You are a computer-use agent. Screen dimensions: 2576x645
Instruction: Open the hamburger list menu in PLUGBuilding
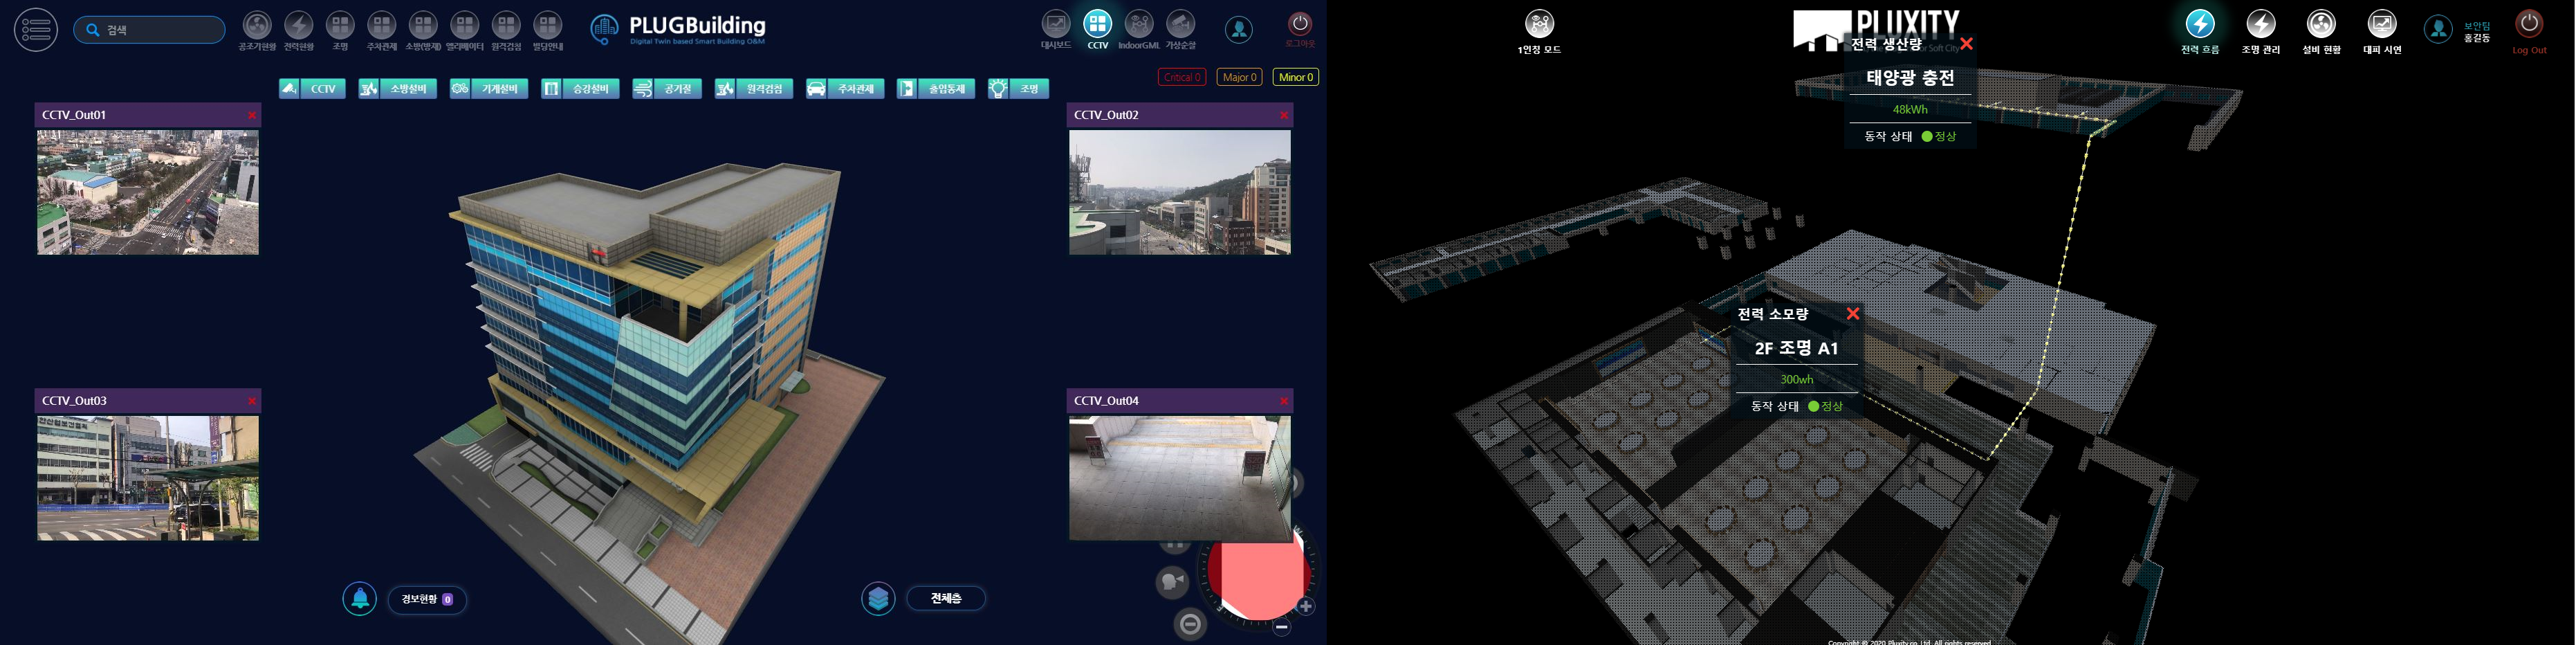coord(36,29)
